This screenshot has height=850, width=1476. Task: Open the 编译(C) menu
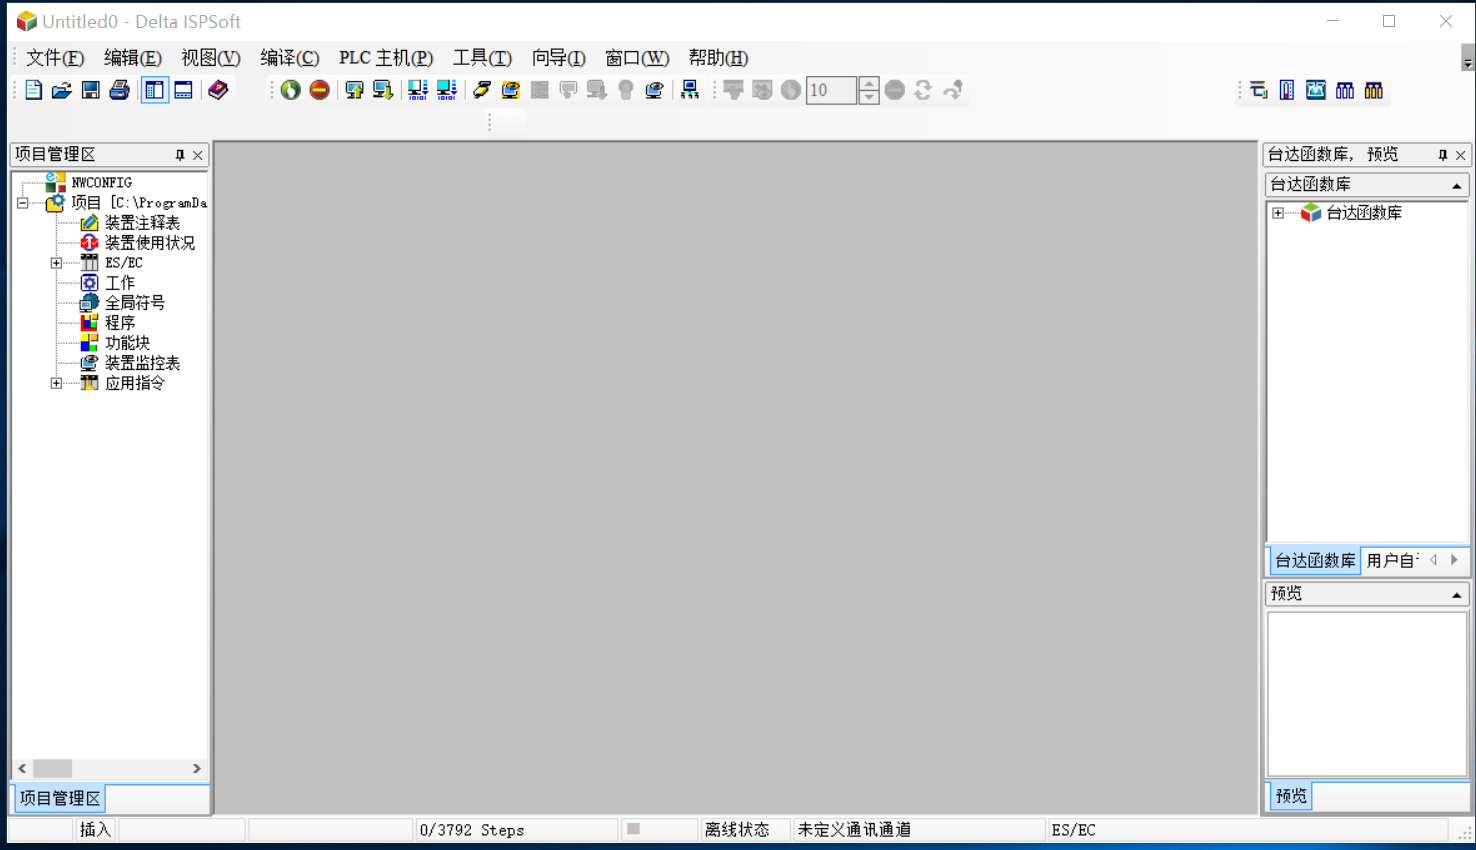(x=289, y=58)
